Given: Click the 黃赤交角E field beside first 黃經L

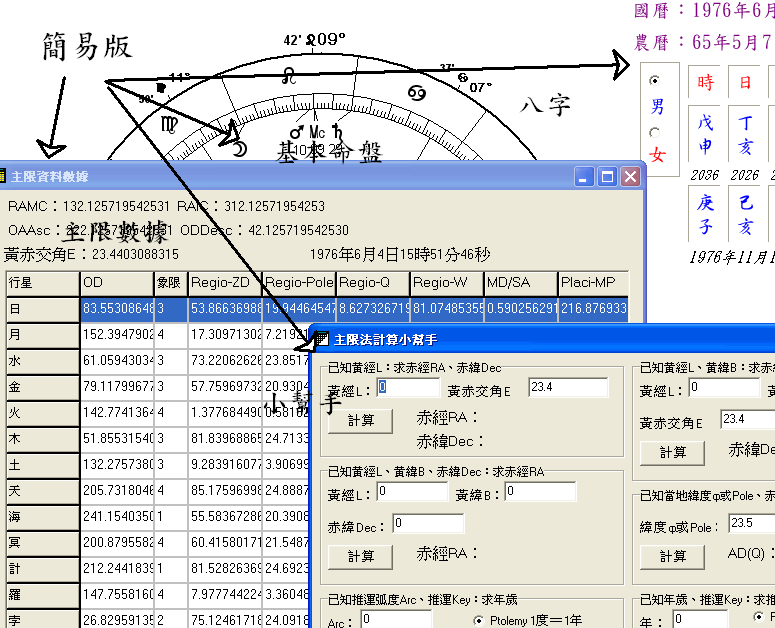Looking at the screenshot, I should click(x=568, y=388).
